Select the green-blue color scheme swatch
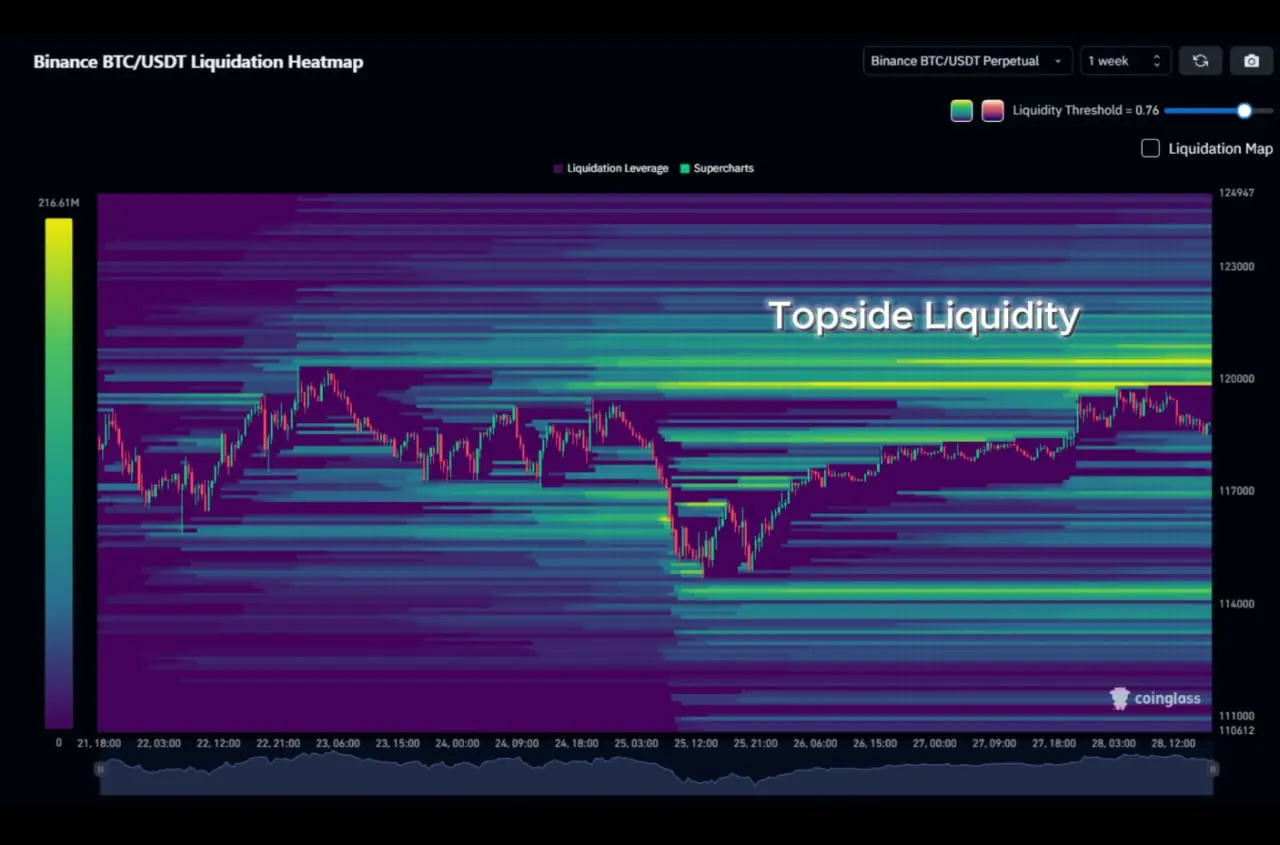The width and height of the screenshot is (1280, 845). click(961, 111)
